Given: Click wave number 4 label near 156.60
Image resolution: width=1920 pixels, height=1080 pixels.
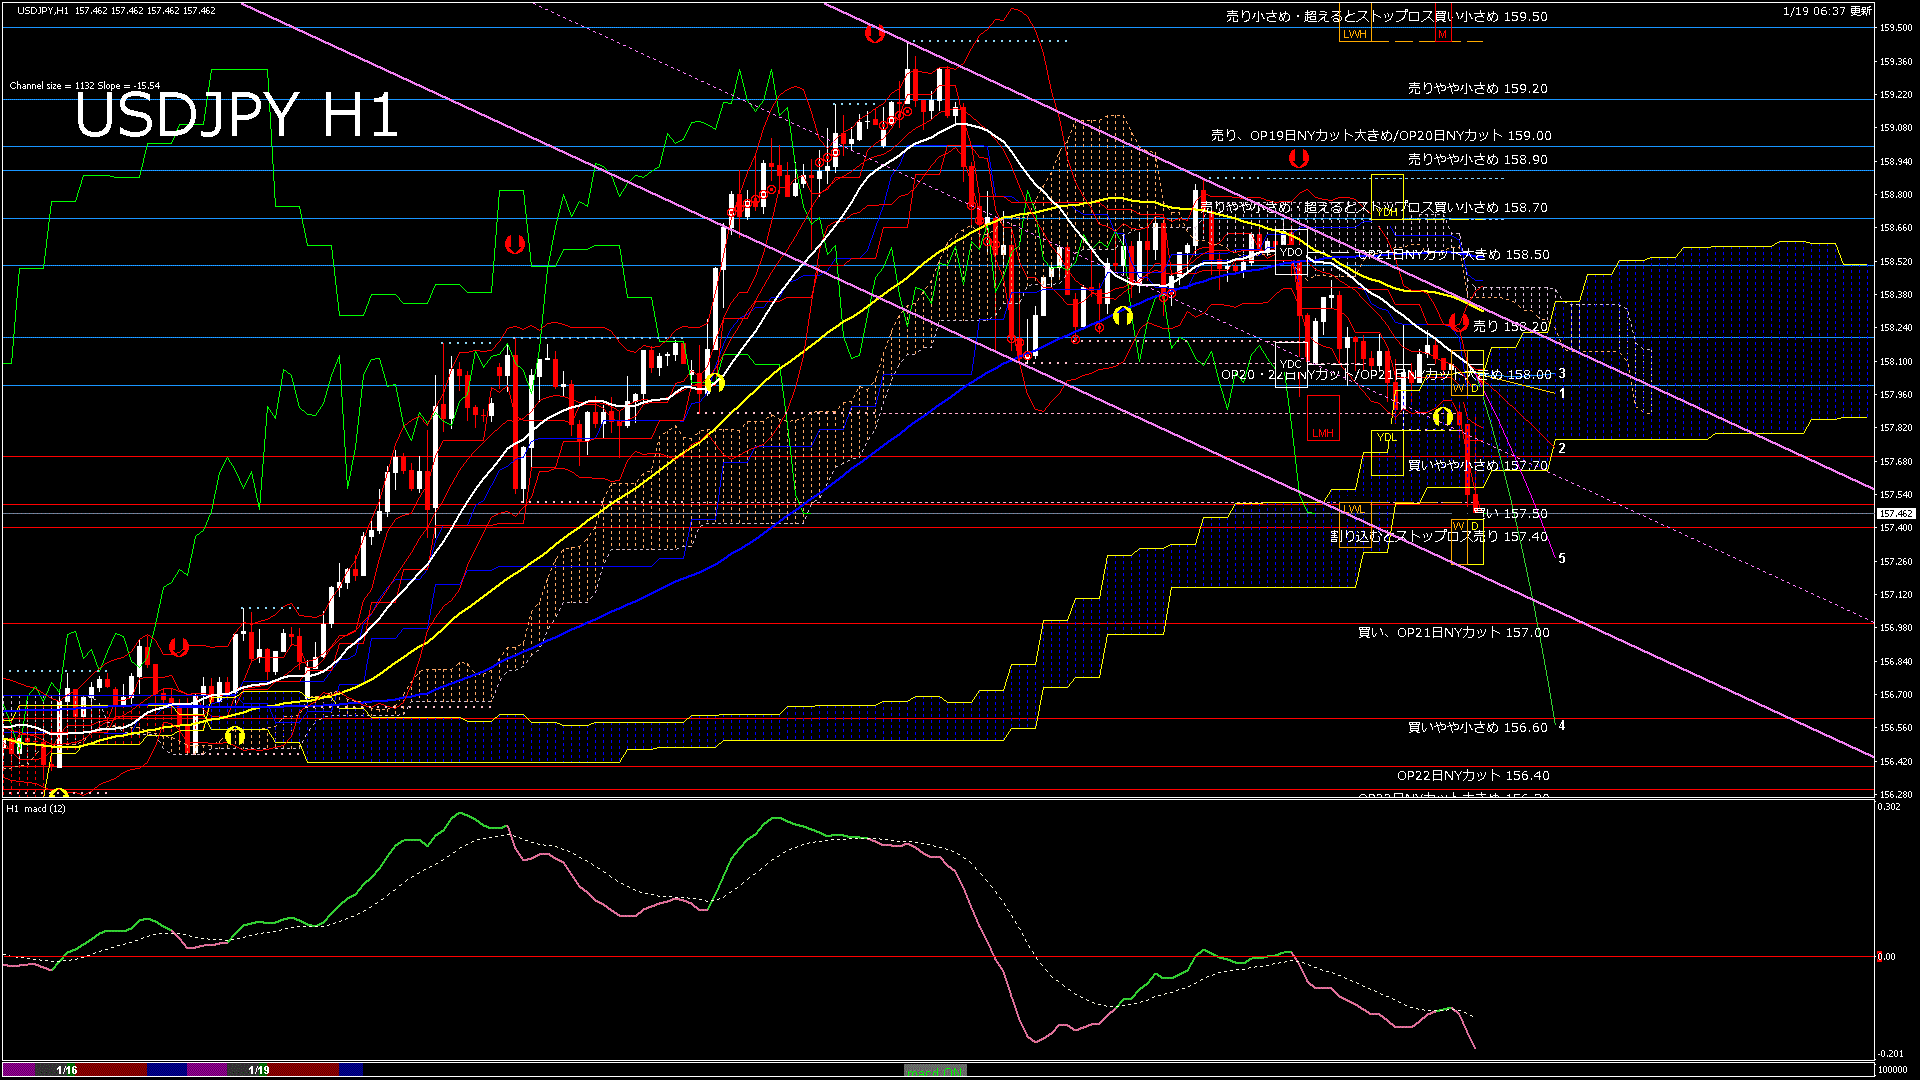Looking at the screenshot, I should click(x=1562, y=725).
